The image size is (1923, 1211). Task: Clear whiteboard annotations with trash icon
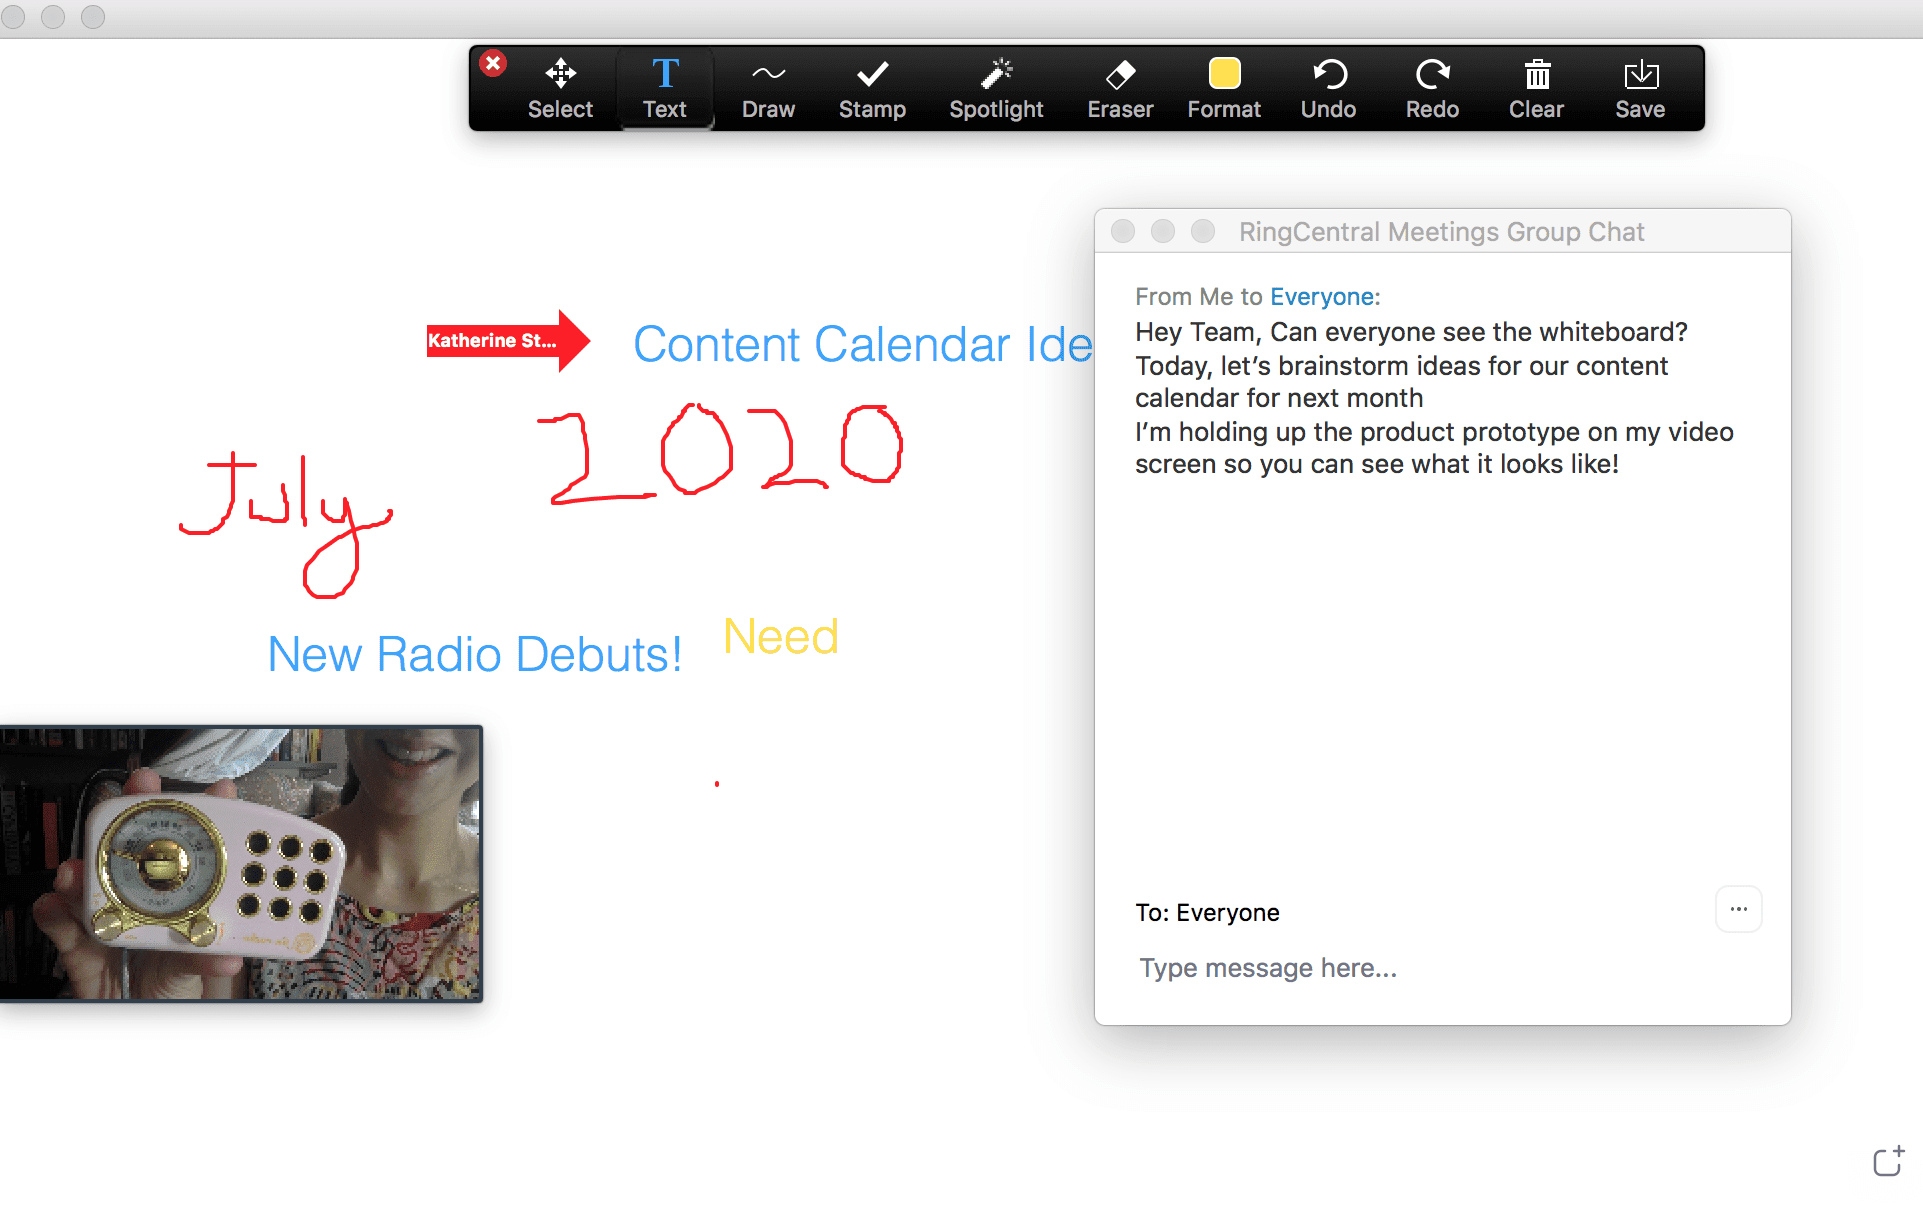(x=1536, y=88)
